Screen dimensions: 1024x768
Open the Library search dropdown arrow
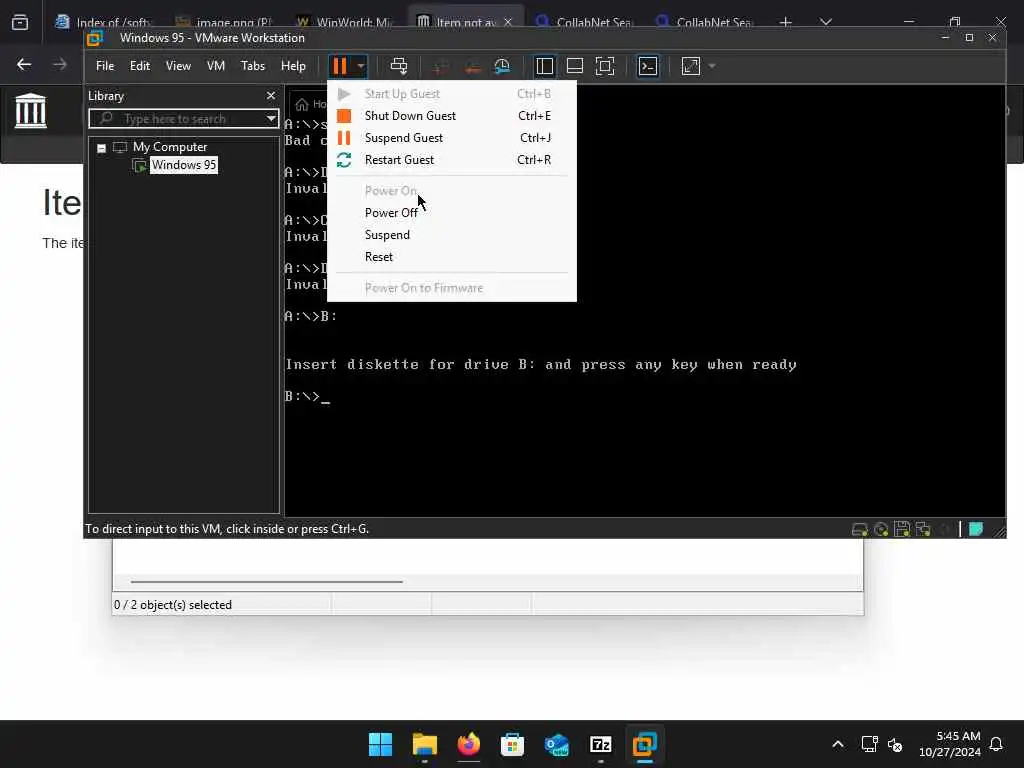(x=270, y=119)
